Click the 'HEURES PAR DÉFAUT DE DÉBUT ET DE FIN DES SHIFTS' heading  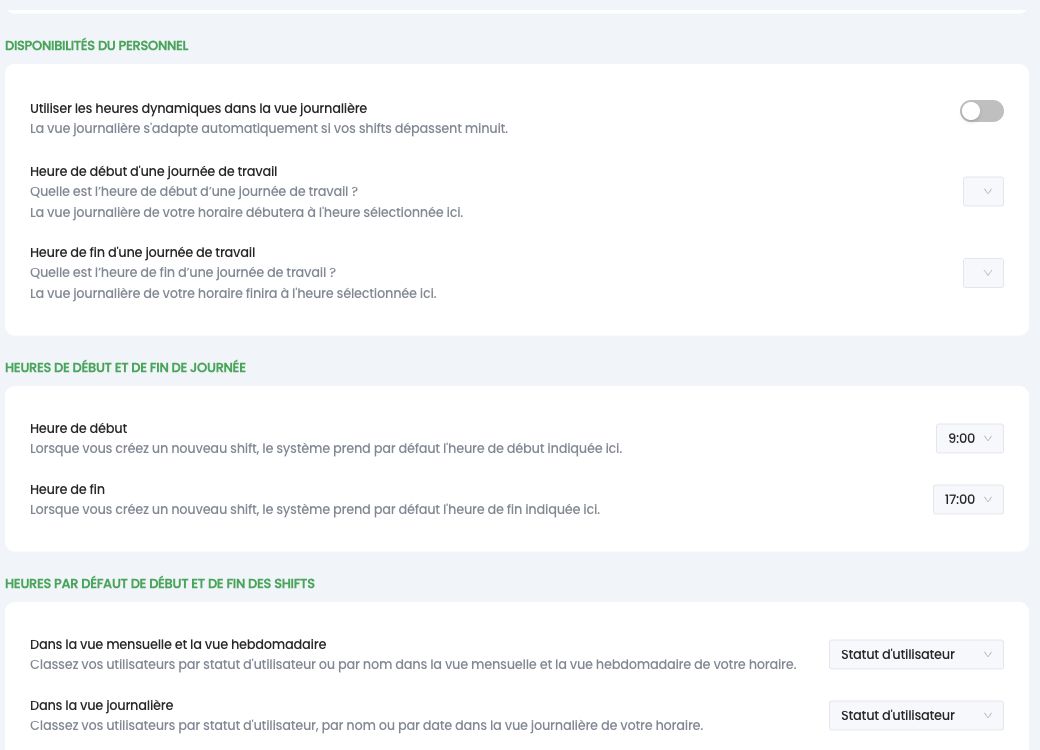click(x=160, y=584)
